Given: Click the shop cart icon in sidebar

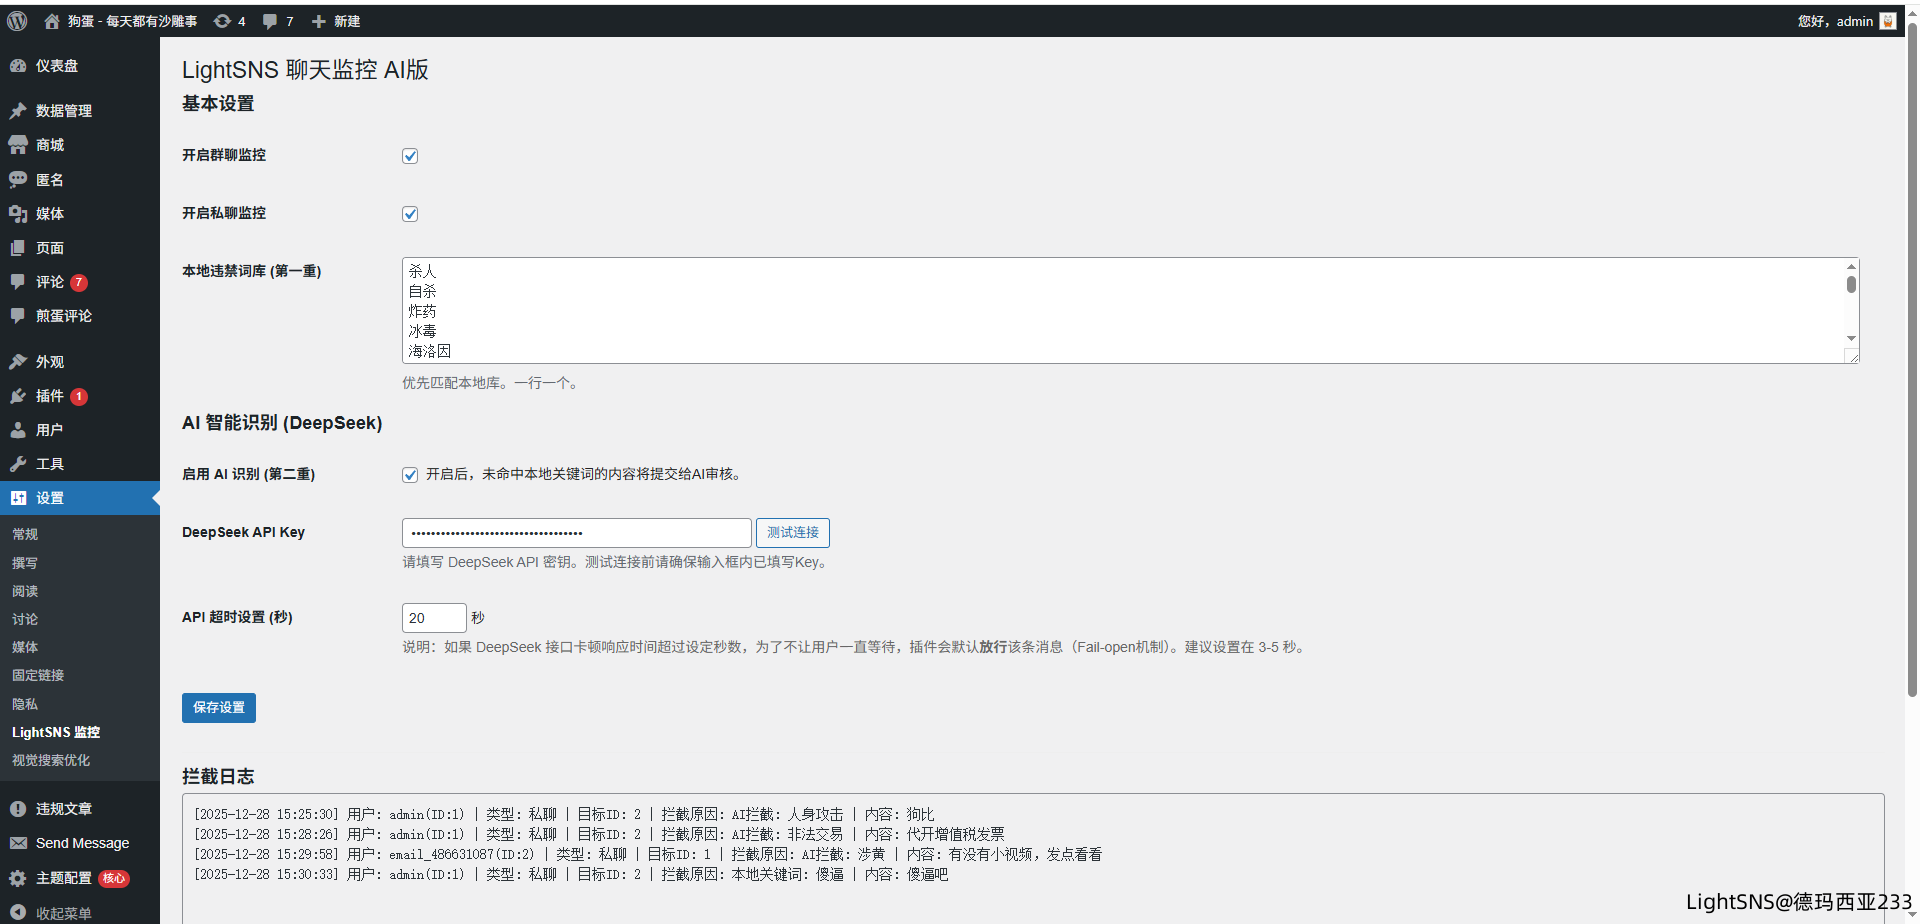Looking at the screenshot, I should [18, 145].
